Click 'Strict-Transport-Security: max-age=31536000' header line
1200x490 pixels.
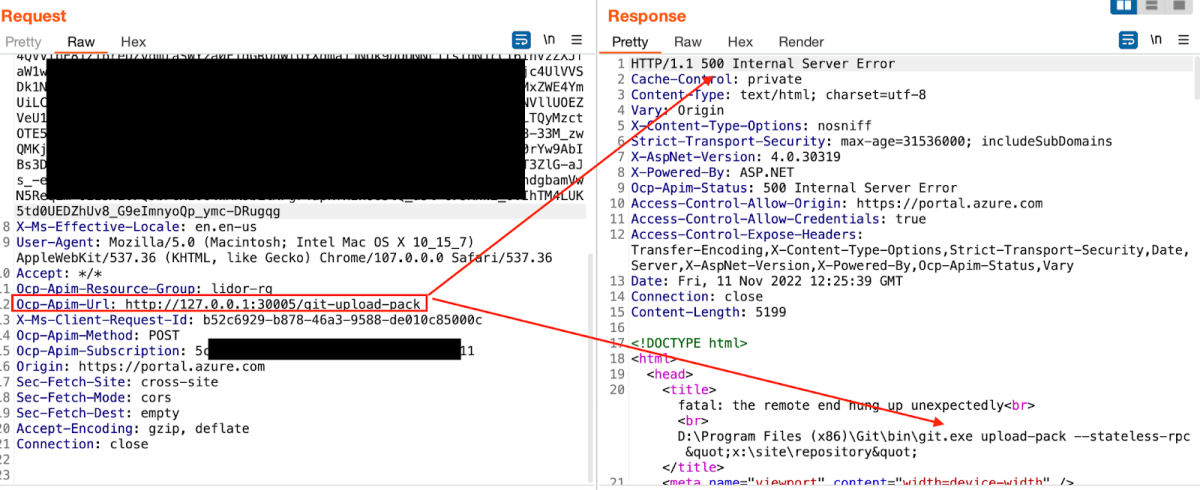point(871,142)
